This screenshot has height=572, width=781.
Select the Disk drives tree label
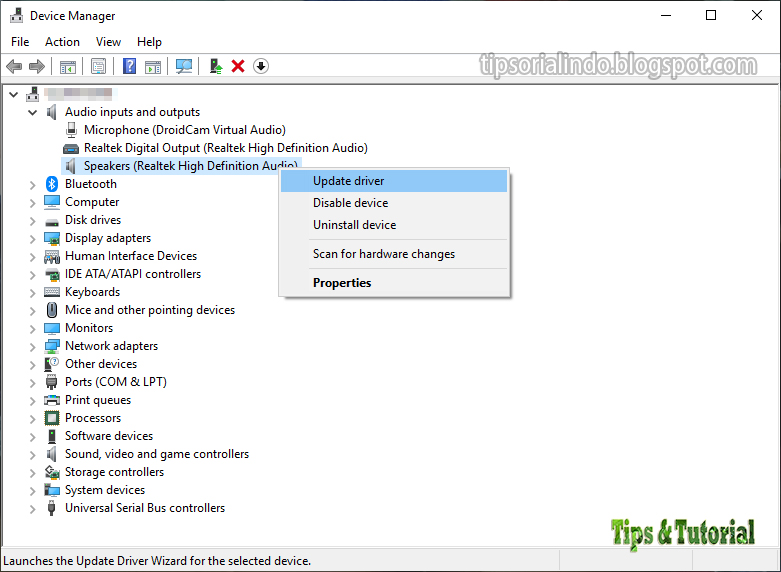point(93,220)
